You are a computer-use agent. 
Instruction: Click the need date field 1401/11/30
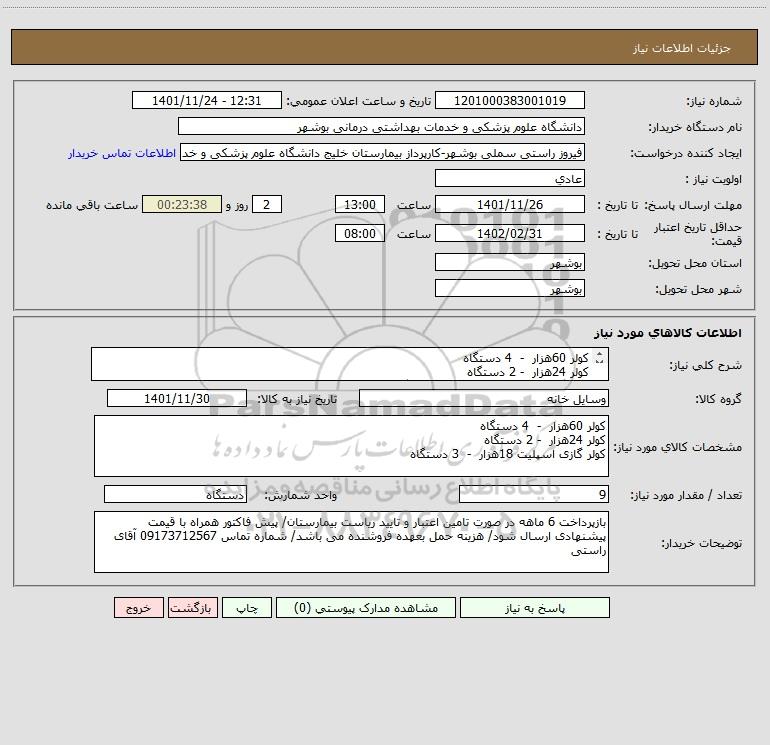pos(177,398)
